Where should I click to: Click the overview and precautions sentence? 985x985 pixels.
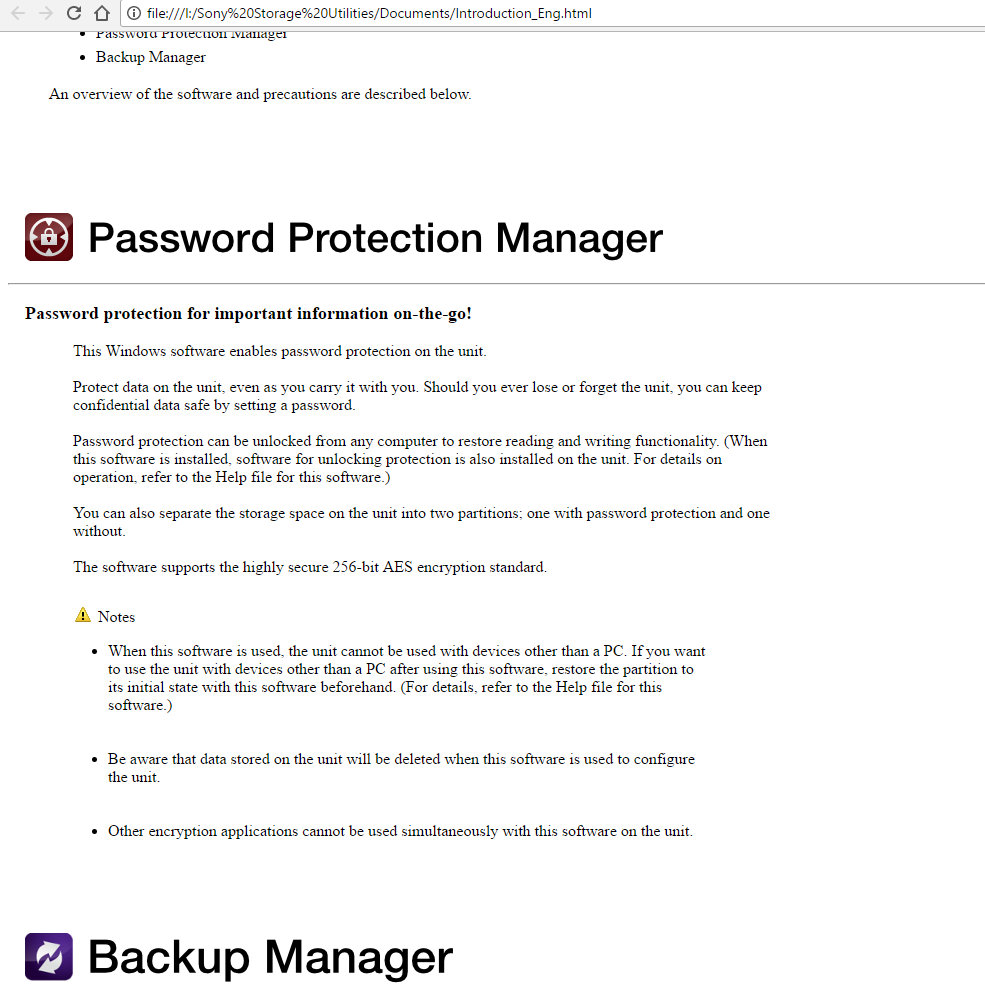[260, 94]
